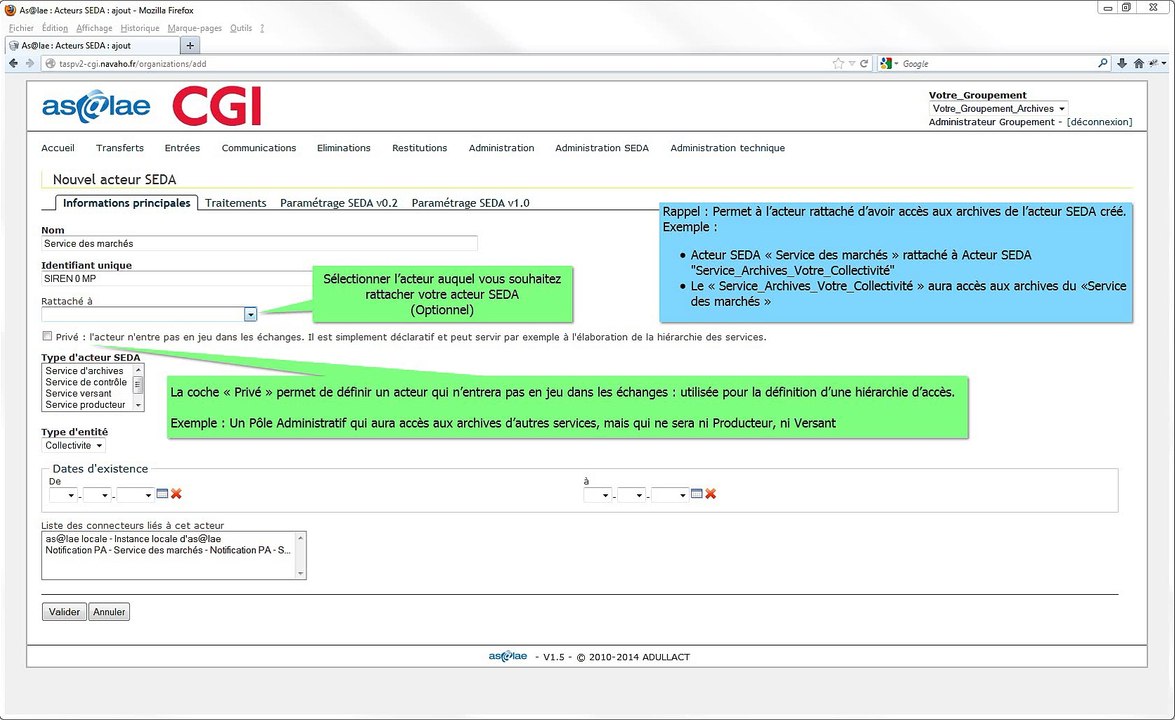Switch to Paramétrage SEDA v0.2 tab

pos(339,203)
